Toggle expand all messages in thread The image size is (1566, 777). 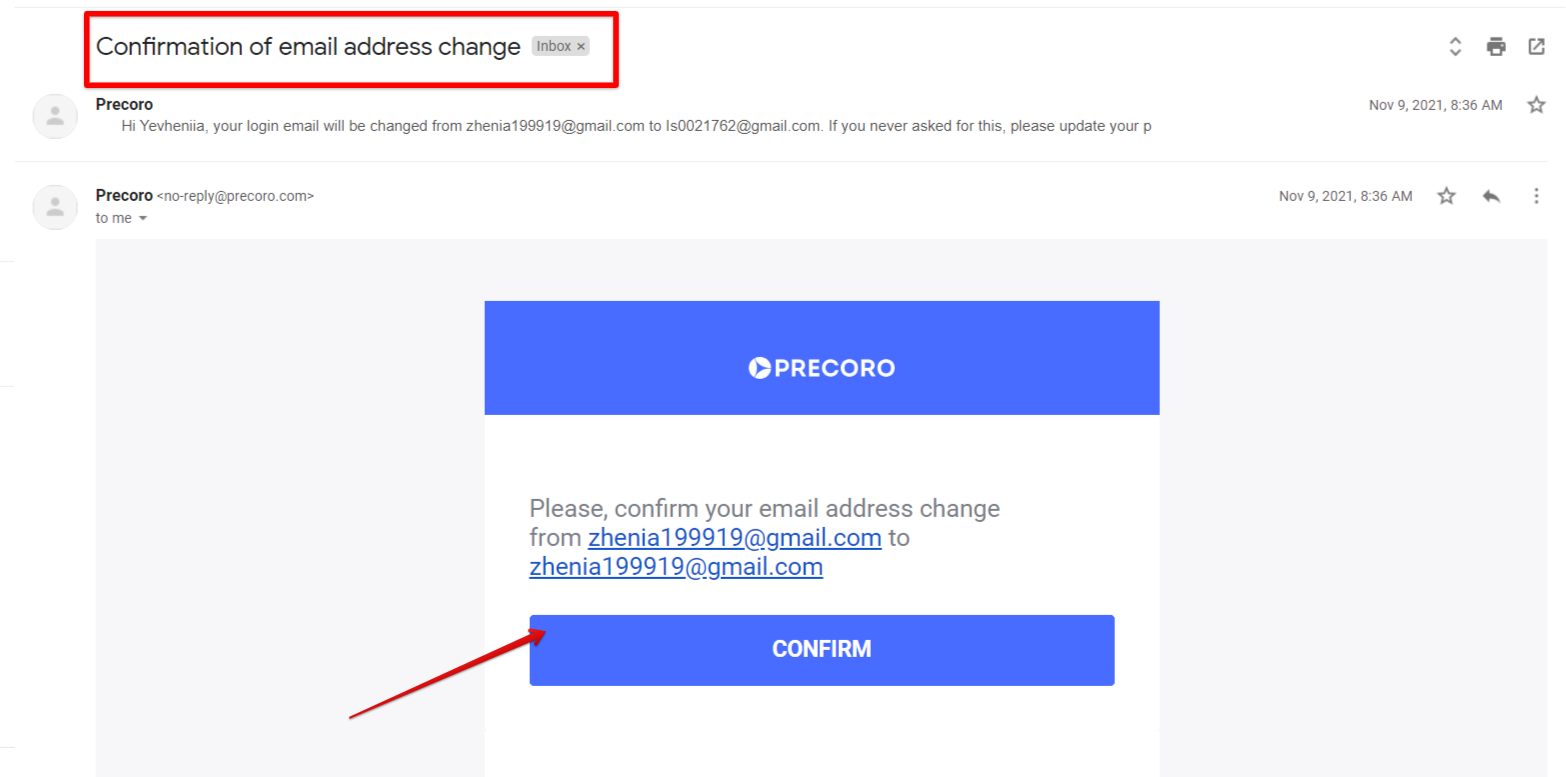(1455, 46)
